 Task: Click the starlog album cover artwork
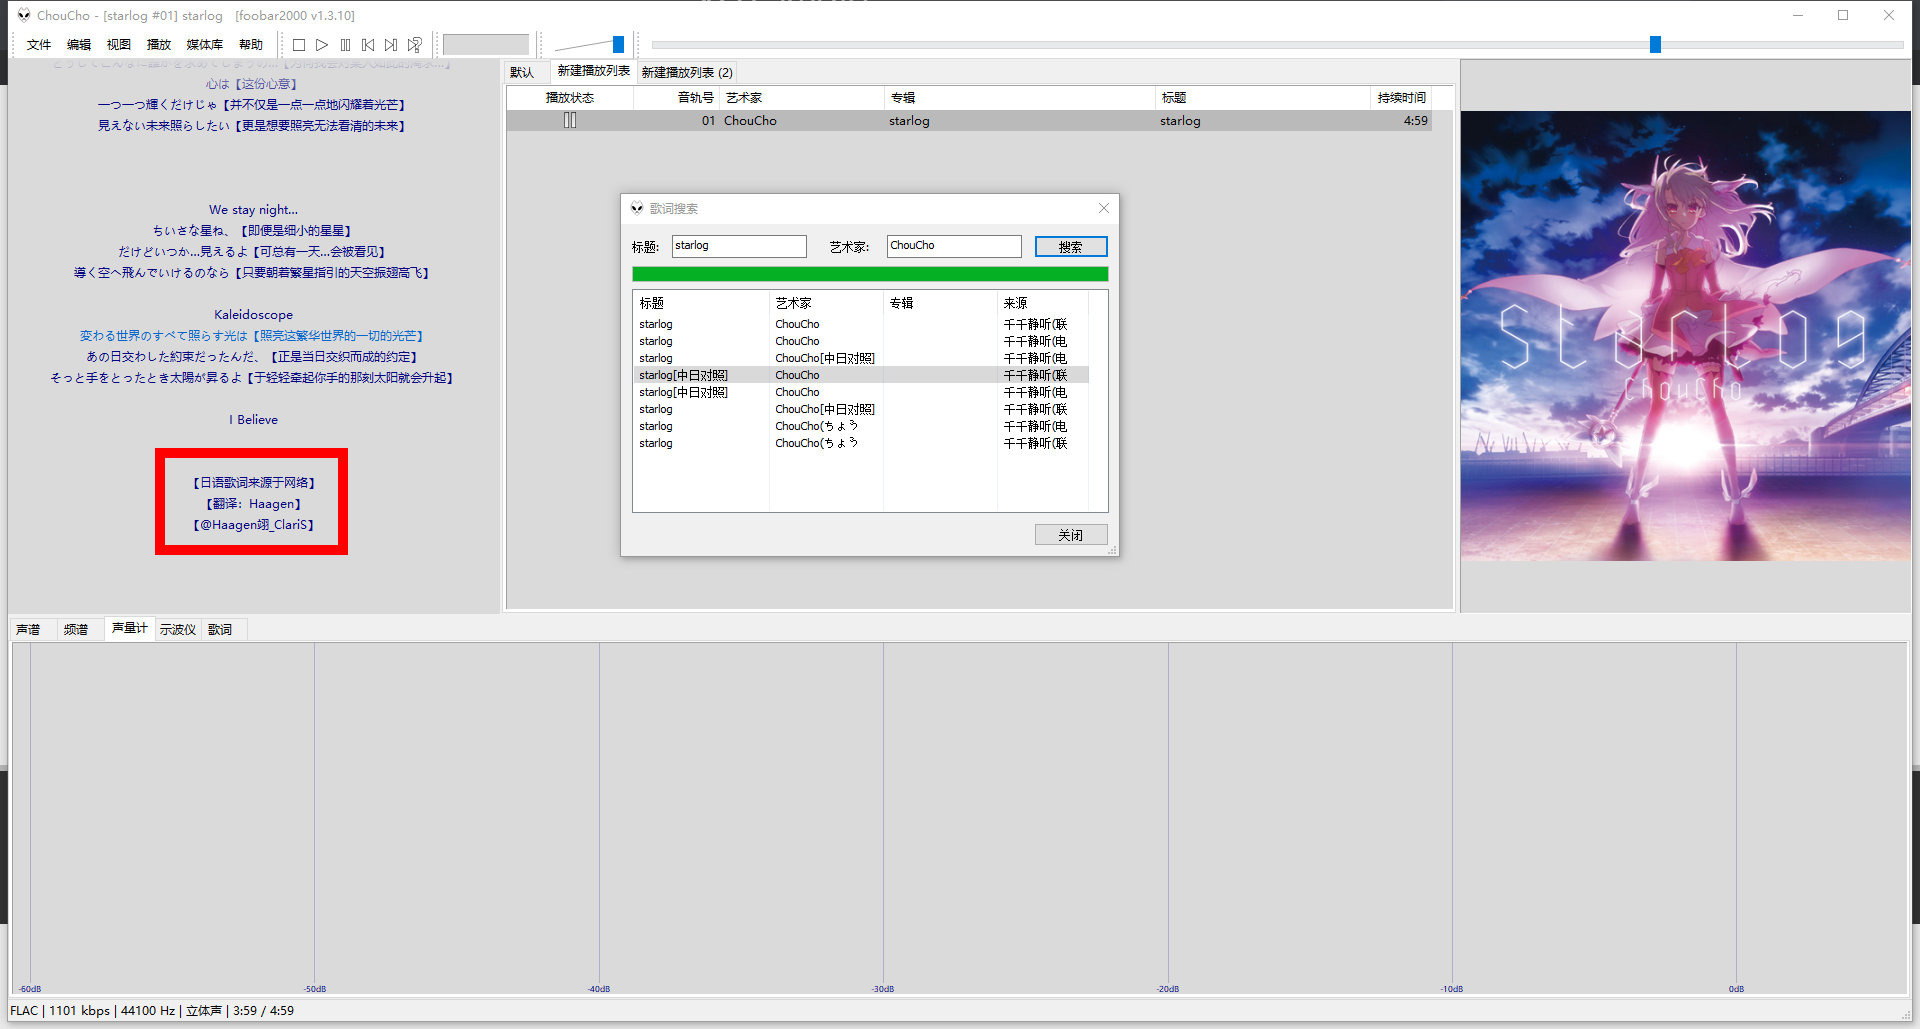click(1685, 336)
